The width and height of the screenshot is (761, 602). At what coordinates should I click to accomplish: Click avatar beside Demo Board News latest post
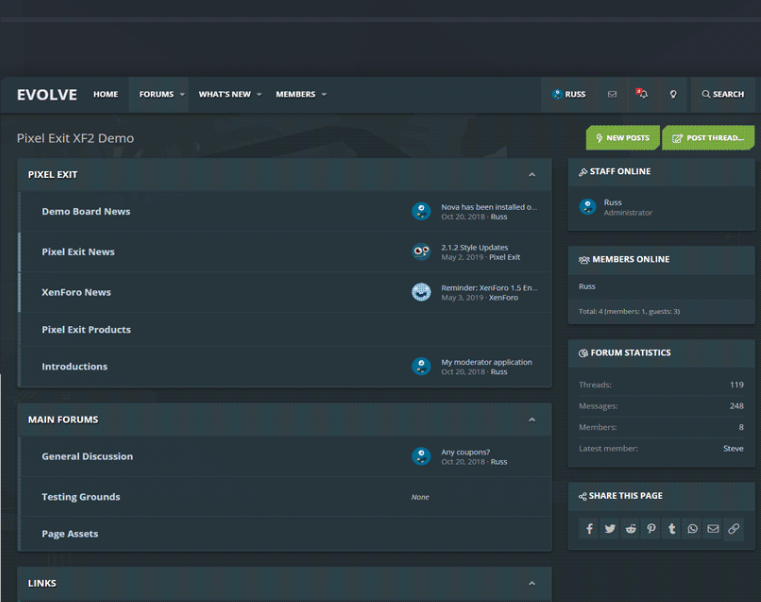421,212
